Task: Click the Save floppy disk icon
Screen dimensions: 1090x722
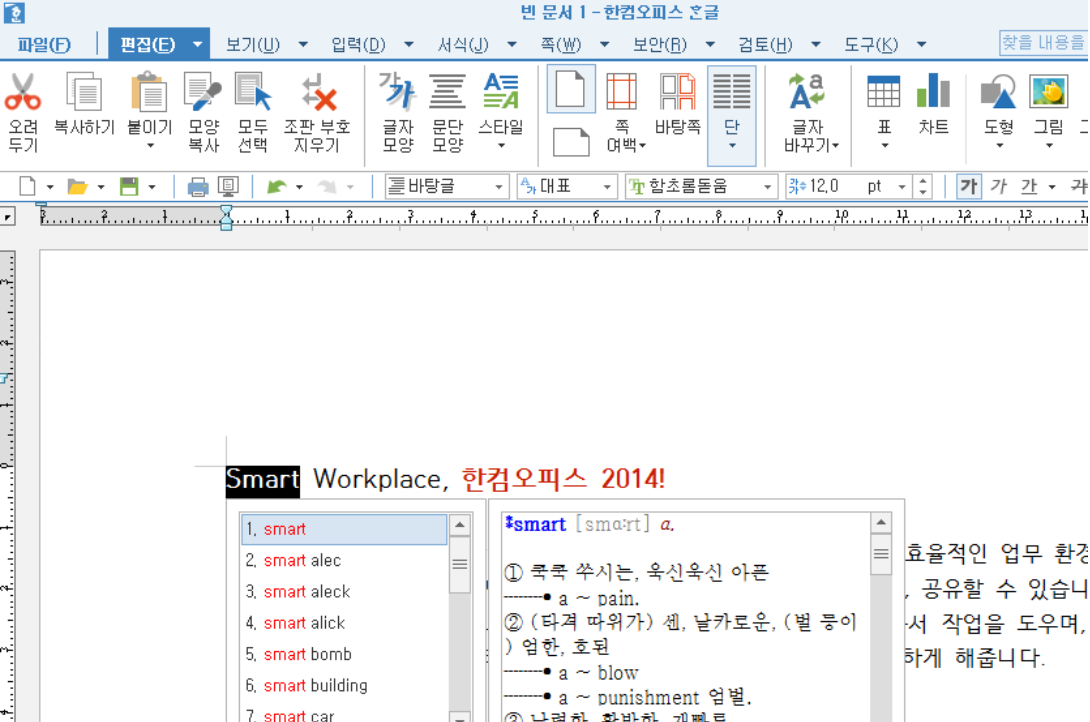Action: coord(129,186)
